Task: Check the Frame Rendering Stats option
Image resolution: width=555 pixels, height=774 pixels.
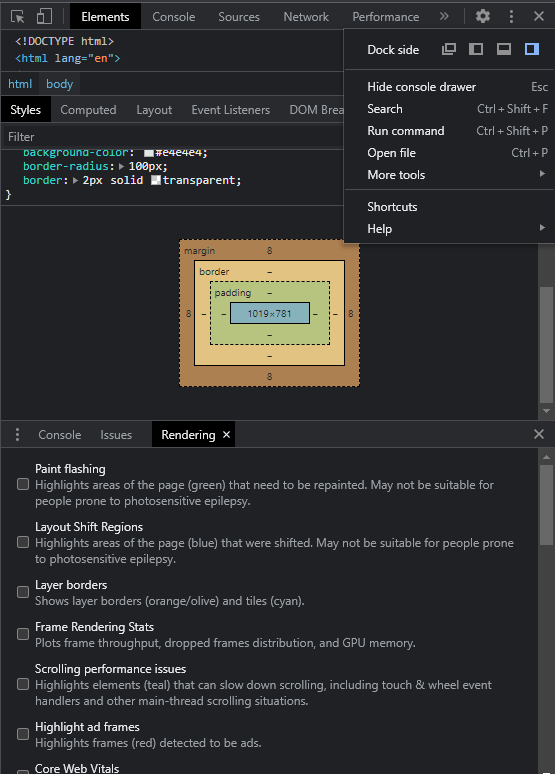Action: [x=23, y=634]
